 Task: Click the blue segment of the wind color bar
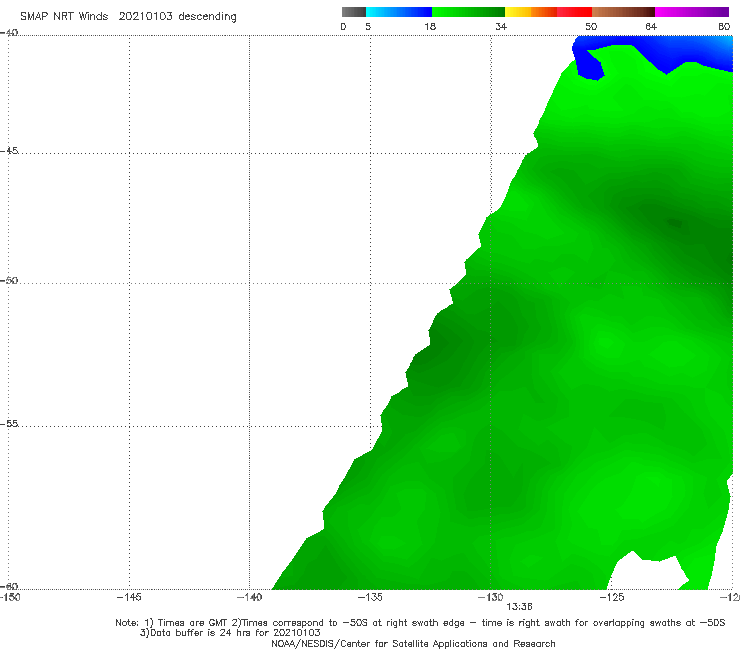tap(399, 12)
